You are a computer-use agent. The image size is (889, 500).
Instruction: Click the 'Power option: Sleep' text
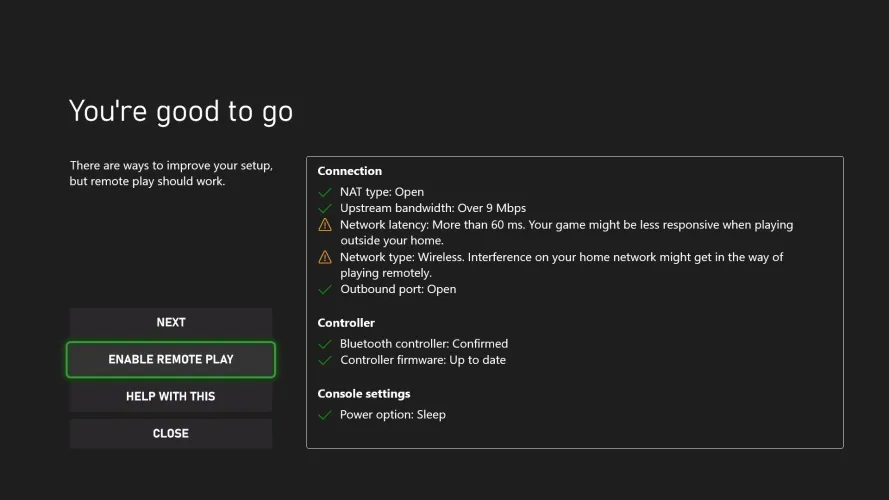tap(393, 415)
